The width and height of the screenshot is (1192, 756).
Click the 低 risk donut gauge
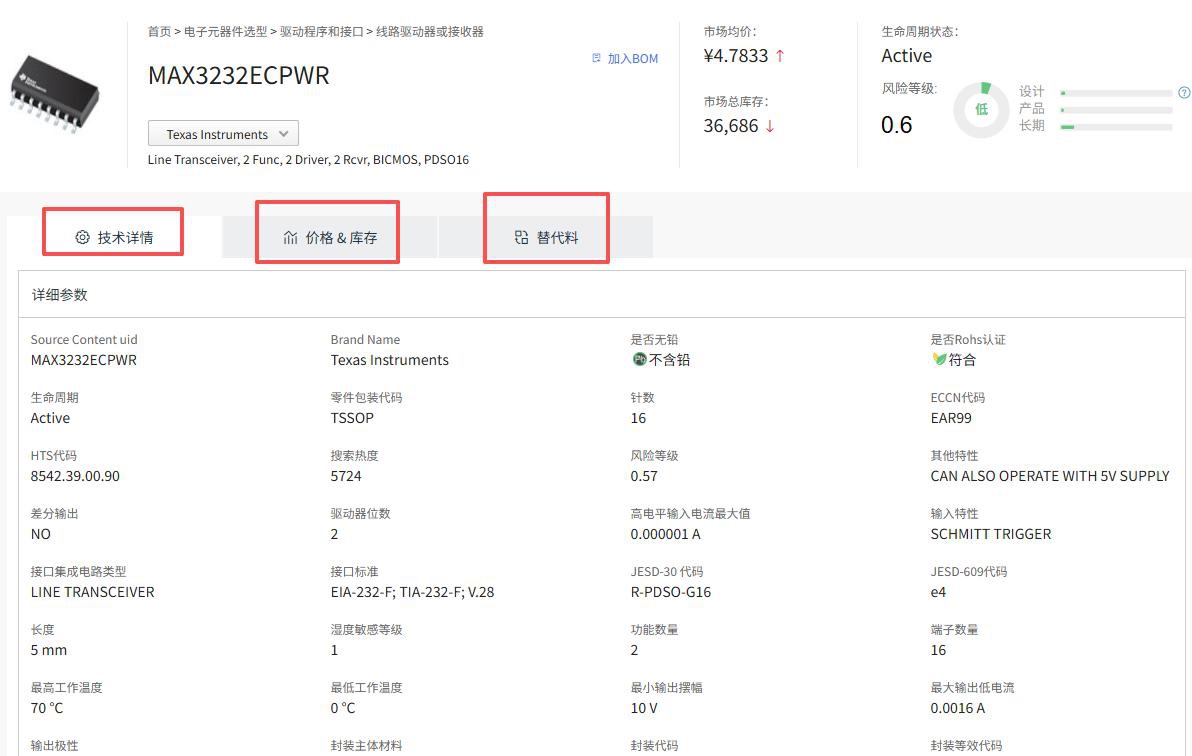(x=981, y=110)
